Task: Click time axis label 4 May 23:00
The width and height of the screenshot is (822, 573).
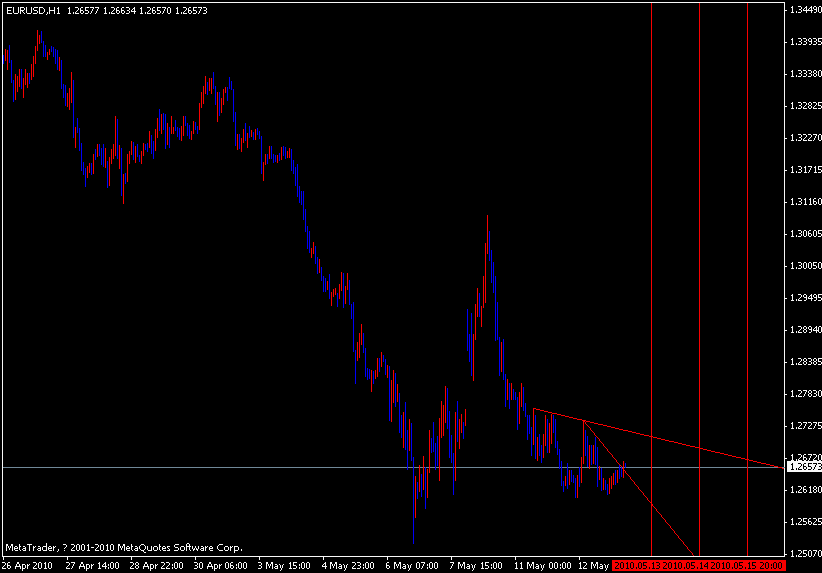Action: 348,566
